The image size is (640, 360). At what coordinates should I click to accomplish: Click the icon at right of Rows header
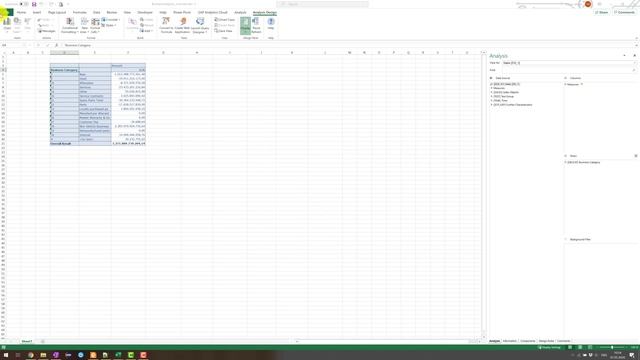tap(636, 156)
